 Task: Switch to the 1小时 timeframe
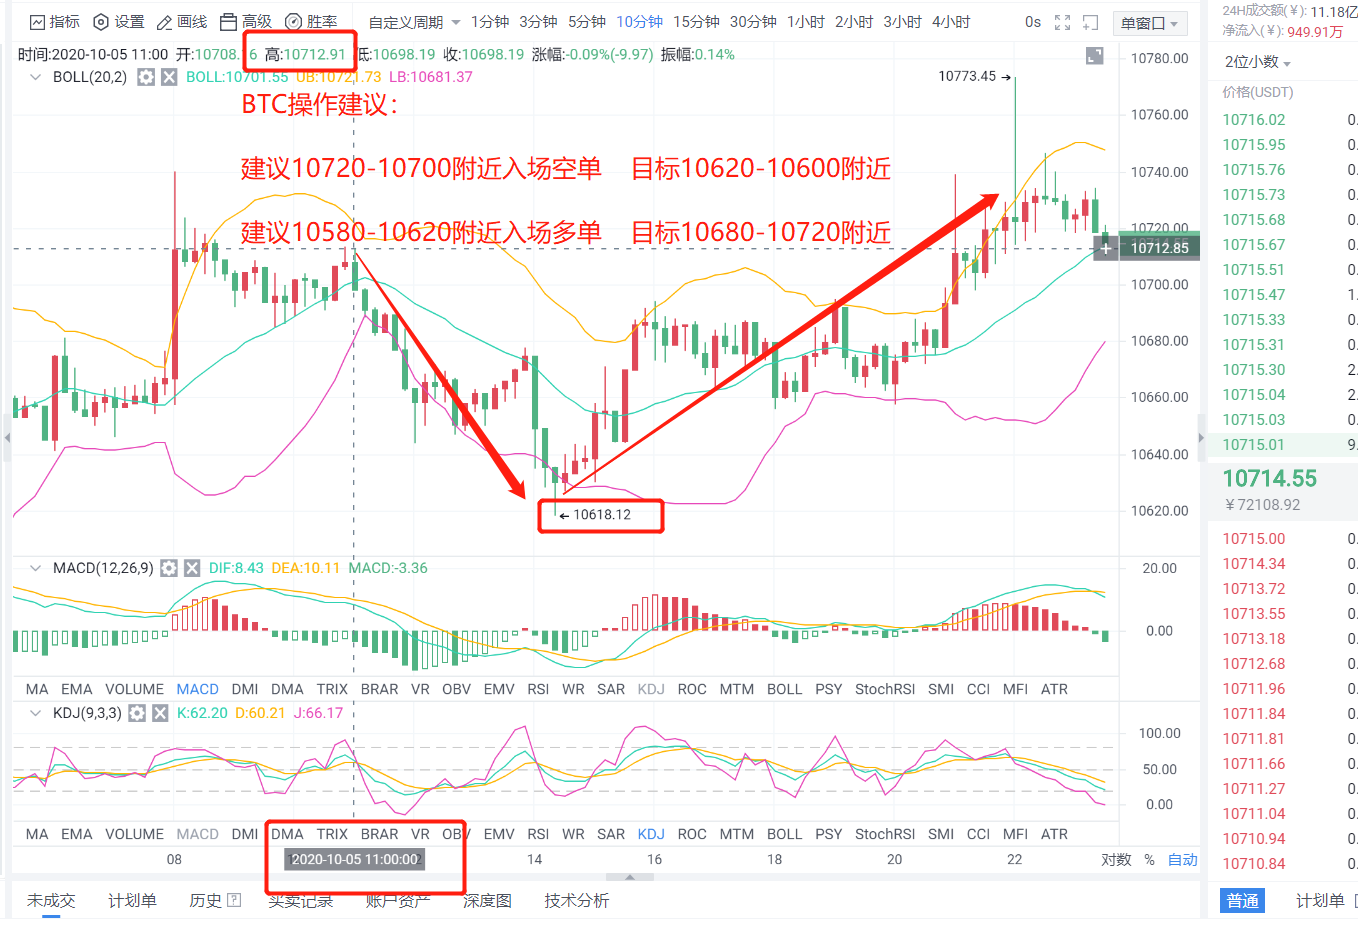click(805, 20)
